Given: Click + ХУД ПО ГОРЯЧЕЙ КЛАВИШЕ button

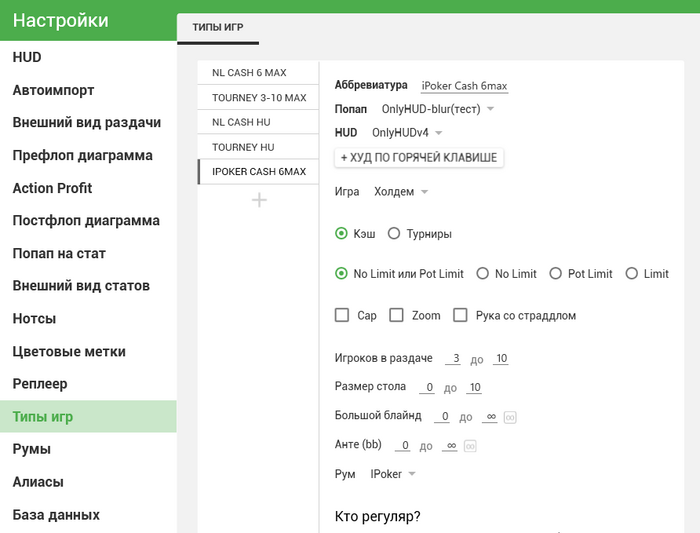Looking at the screenshot, I should 419,158.
